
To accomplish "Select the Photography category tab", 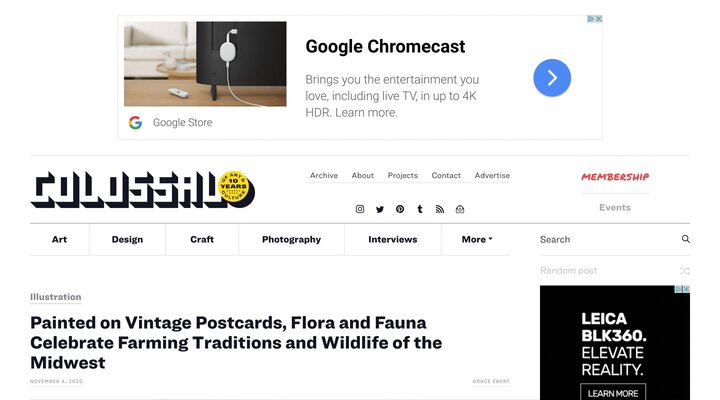I will (291, 239).
